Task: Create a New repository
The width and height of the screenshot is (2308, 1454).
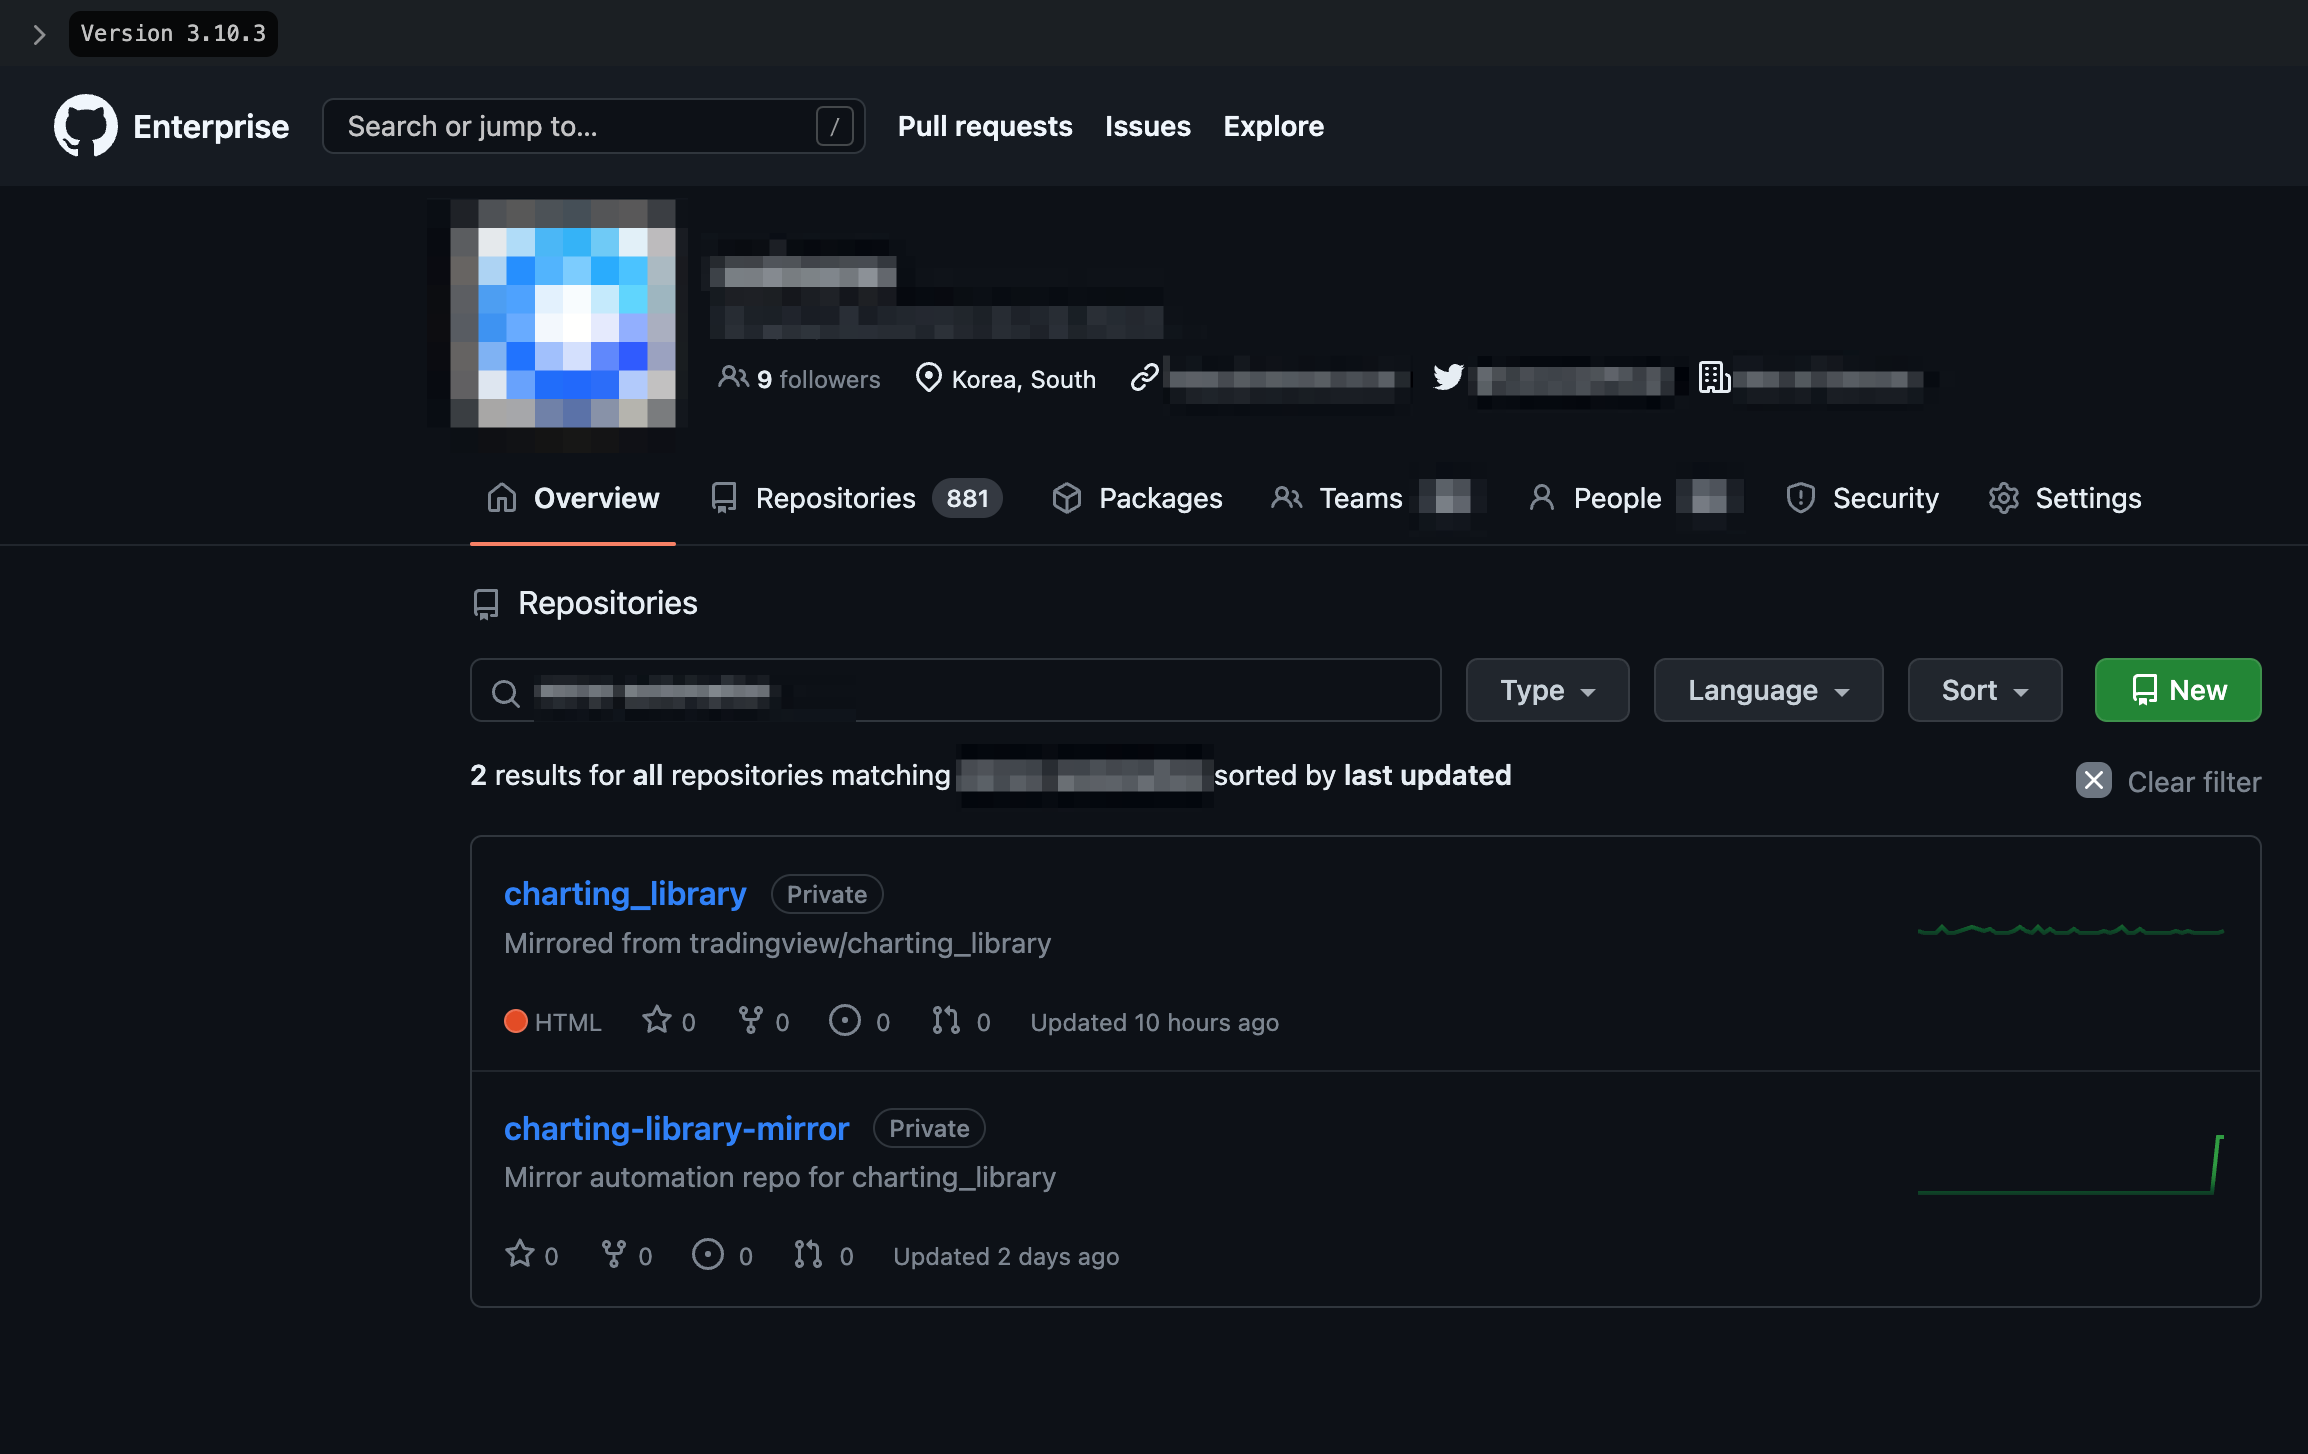Action: click(2177, 690)
